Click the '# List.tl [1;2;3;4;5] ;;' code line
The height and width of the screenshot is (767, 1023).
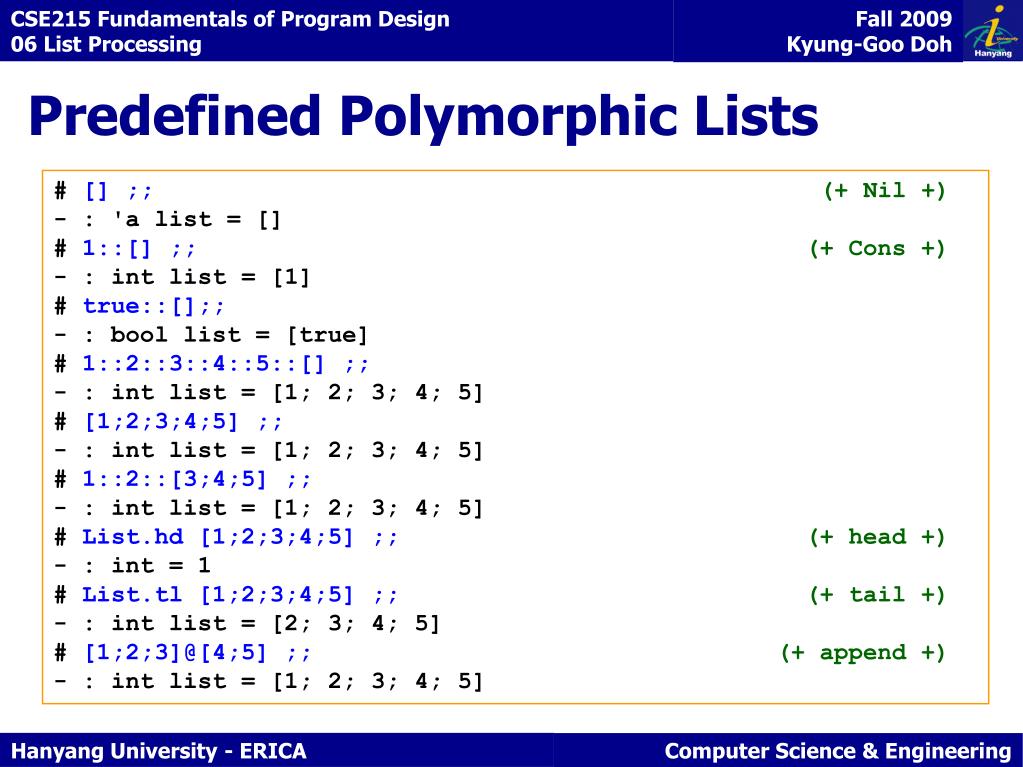pyautogui.click(x=226, y=595)
